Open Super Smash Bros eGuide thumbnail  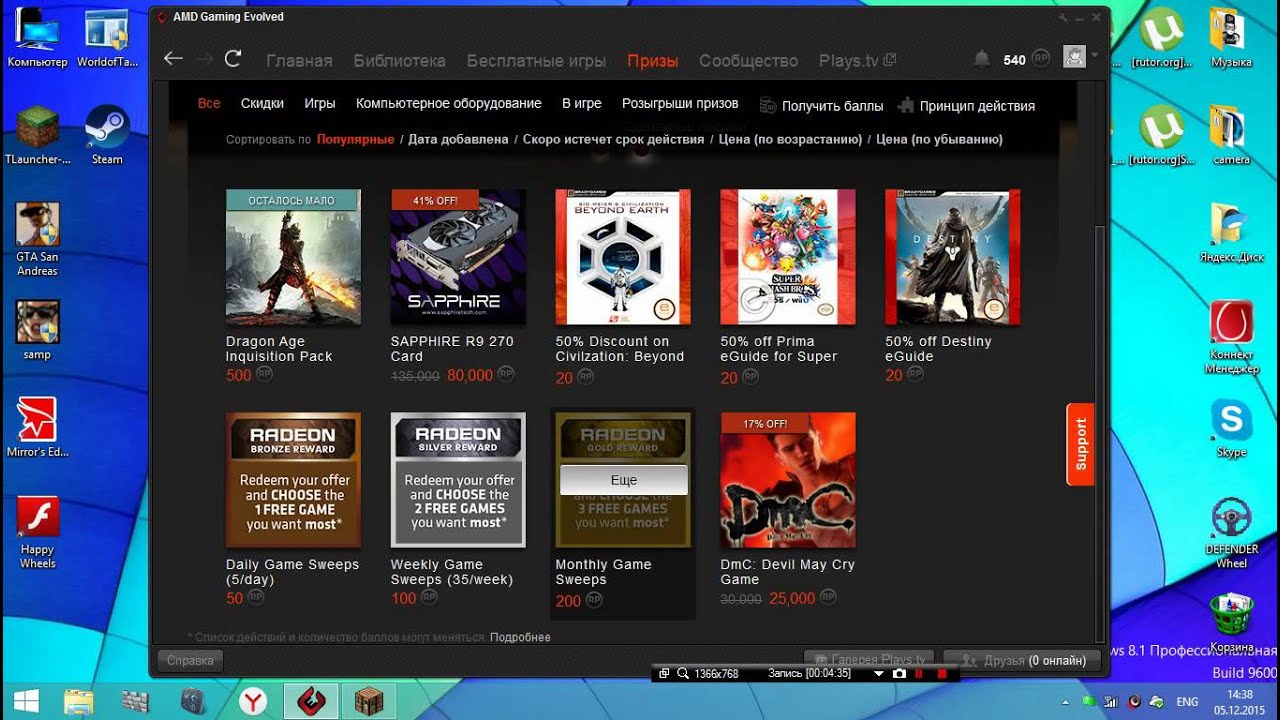coord(788,257)
